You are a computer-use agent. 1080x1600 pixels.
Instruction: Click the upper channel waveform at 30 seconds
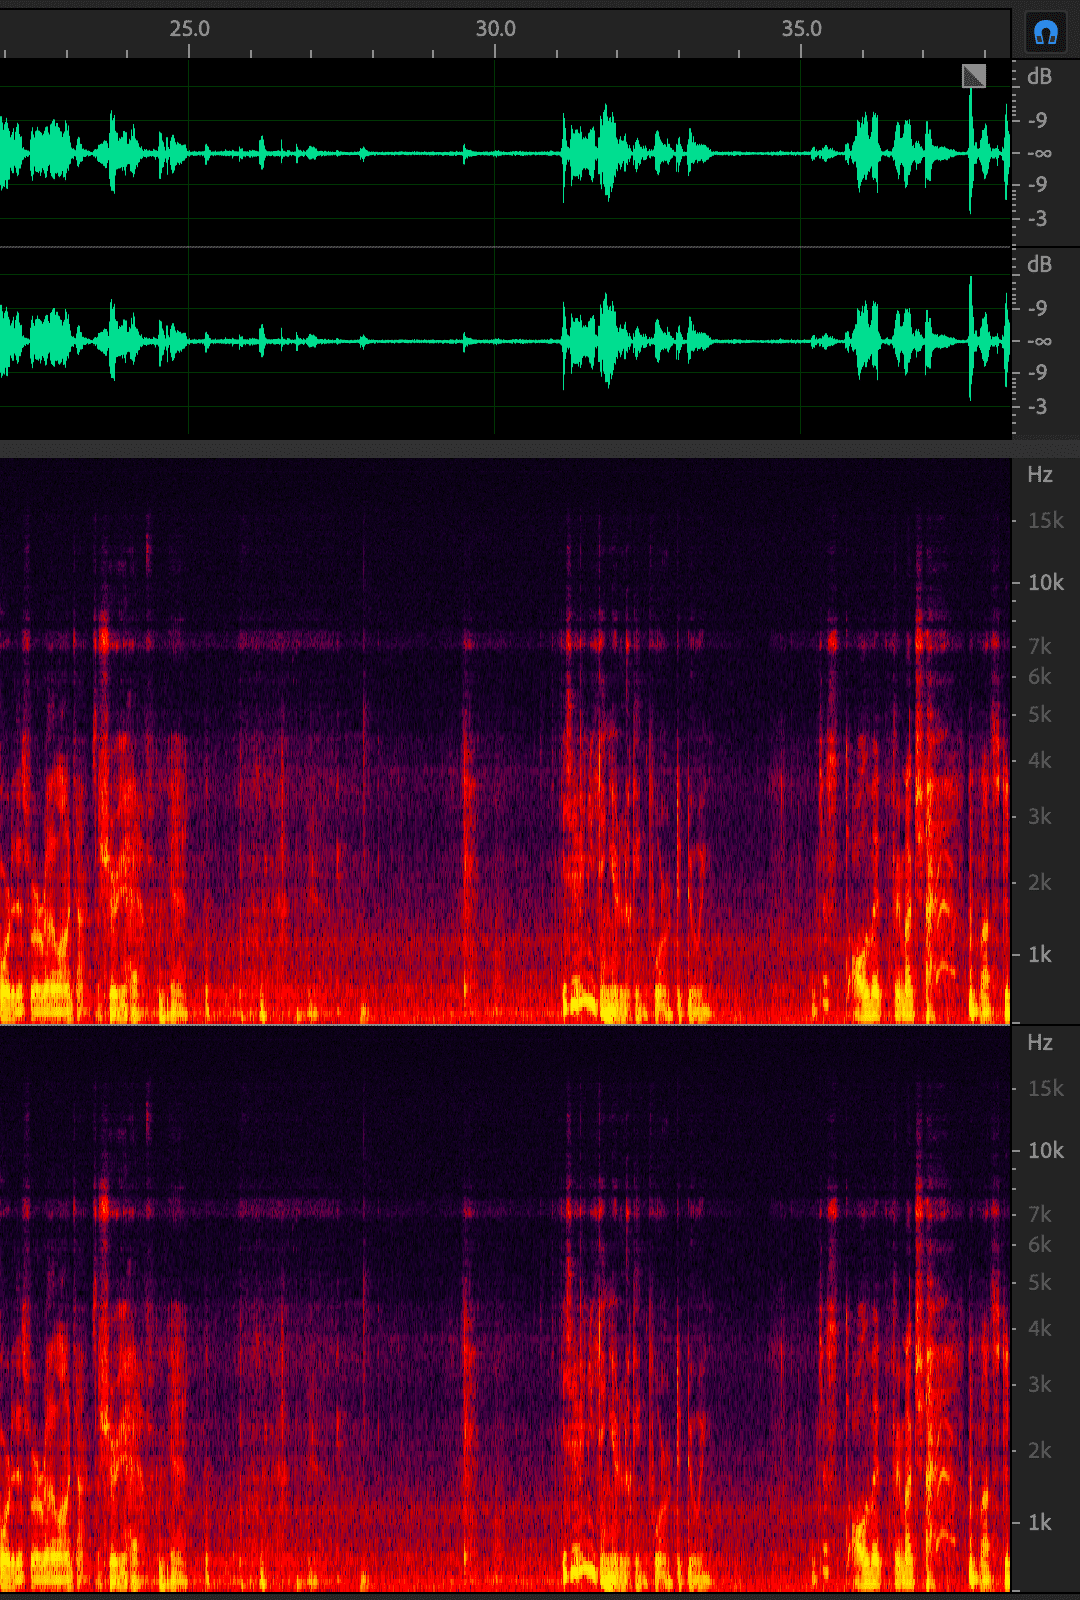[495, 153]
